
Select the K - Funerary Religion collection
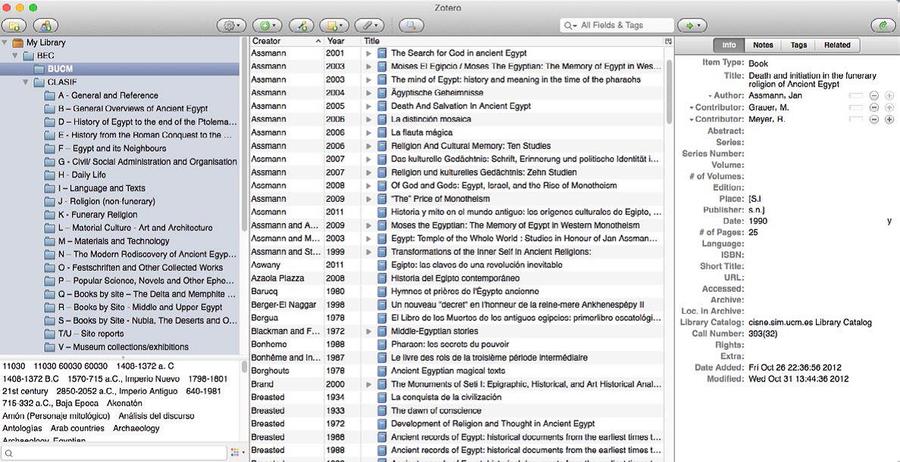97,214
